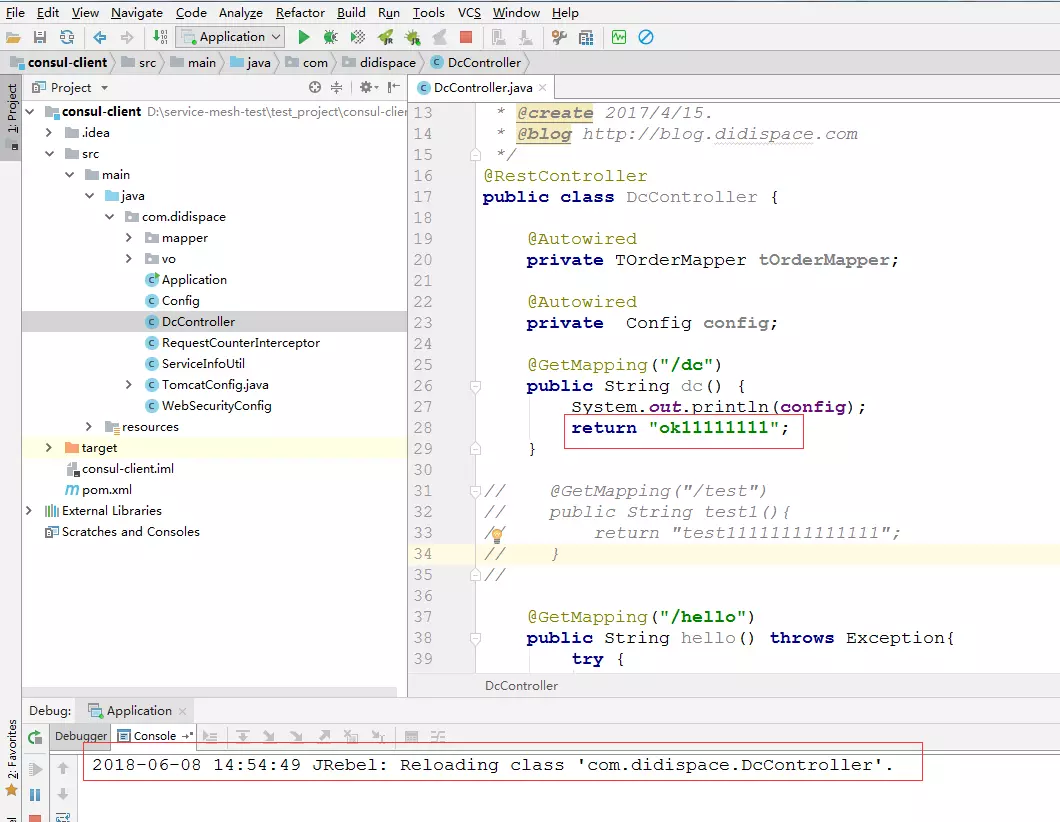1060x822 pixels.
Task: Pause the program in the Debug panel
Action: point(35,795)
